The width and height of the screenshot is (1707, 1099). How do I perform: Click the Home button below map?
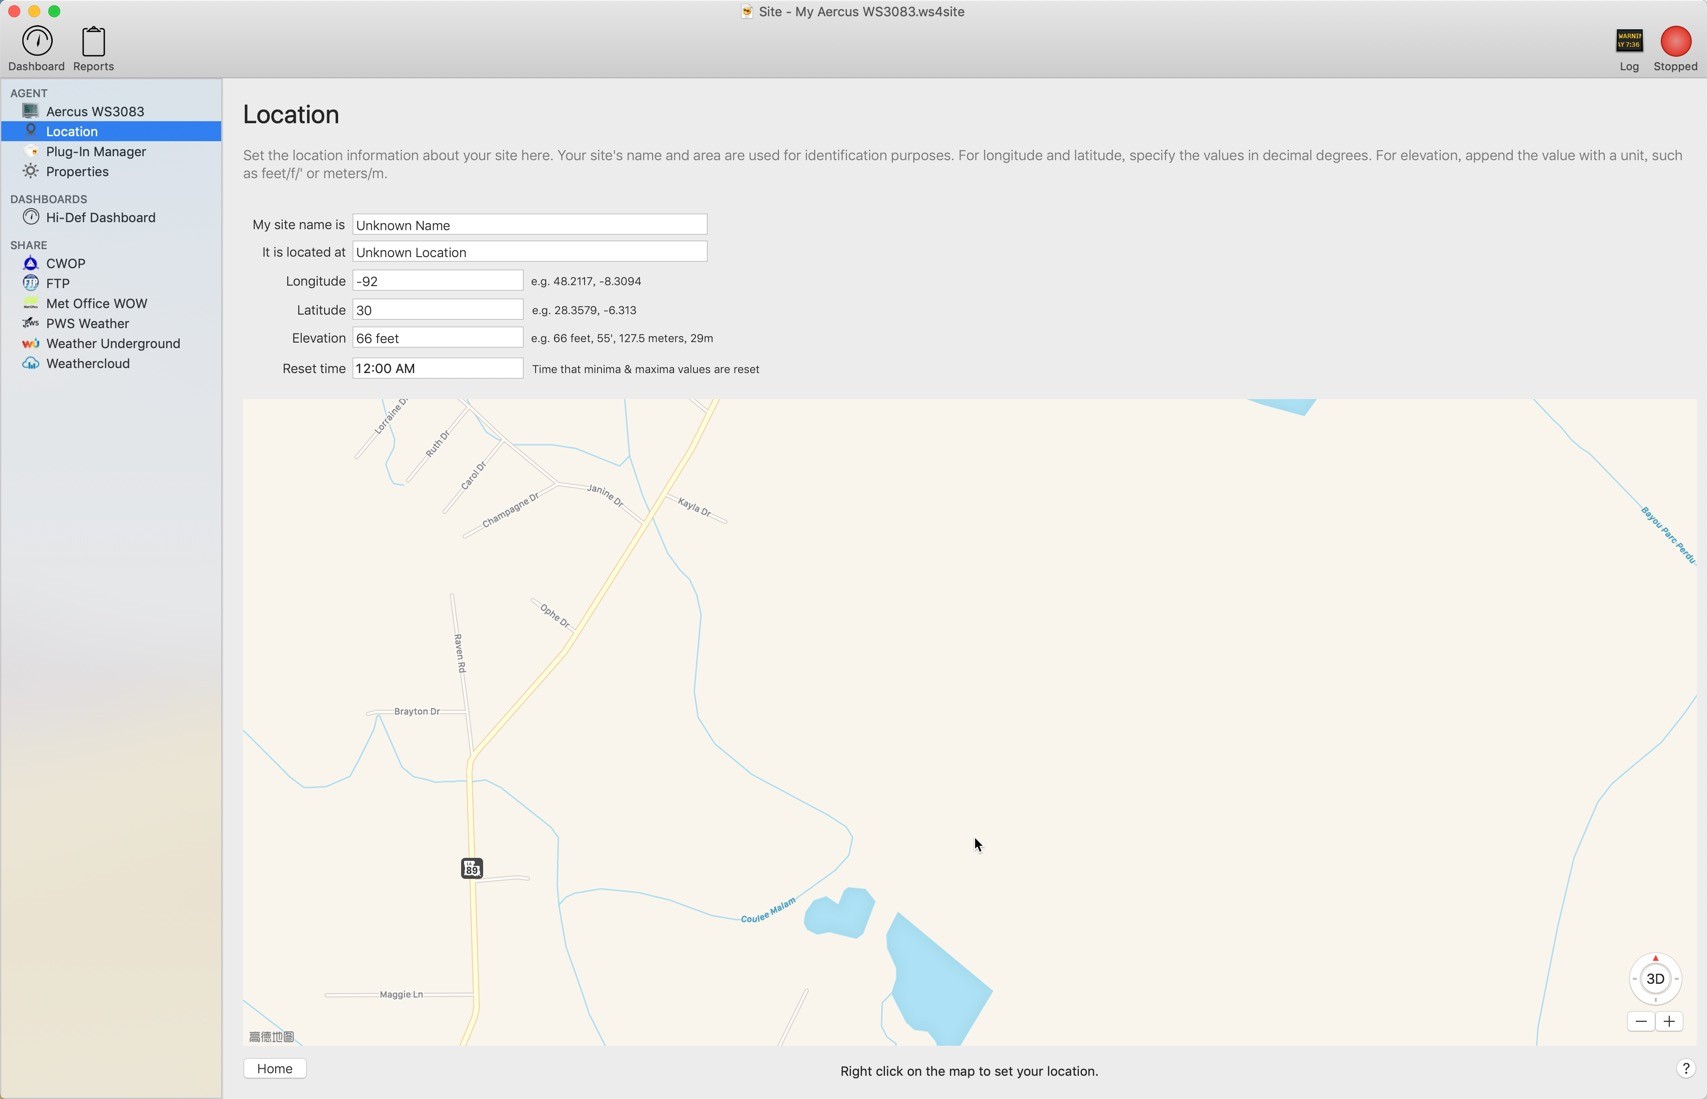coord(275,1069)
